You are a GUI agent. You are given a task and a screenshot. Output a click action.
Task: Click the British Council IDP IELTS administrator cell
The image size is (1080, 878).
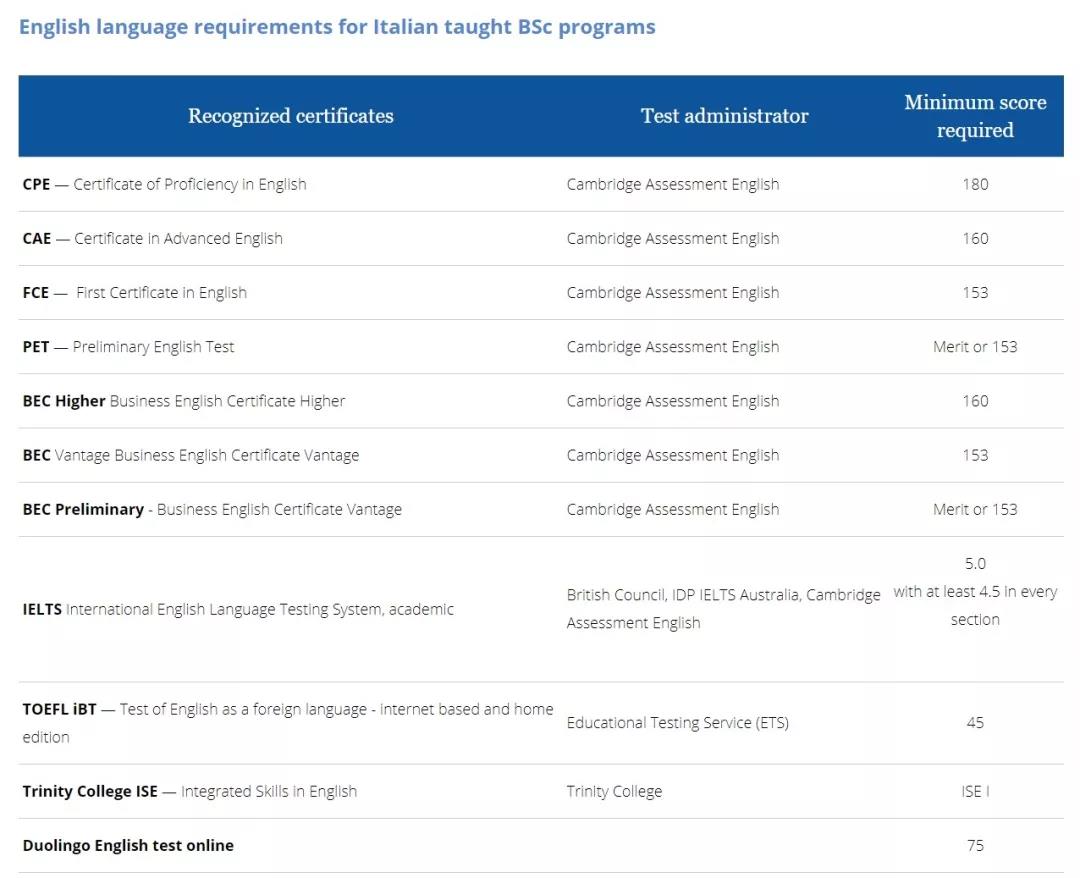[722, 608]
